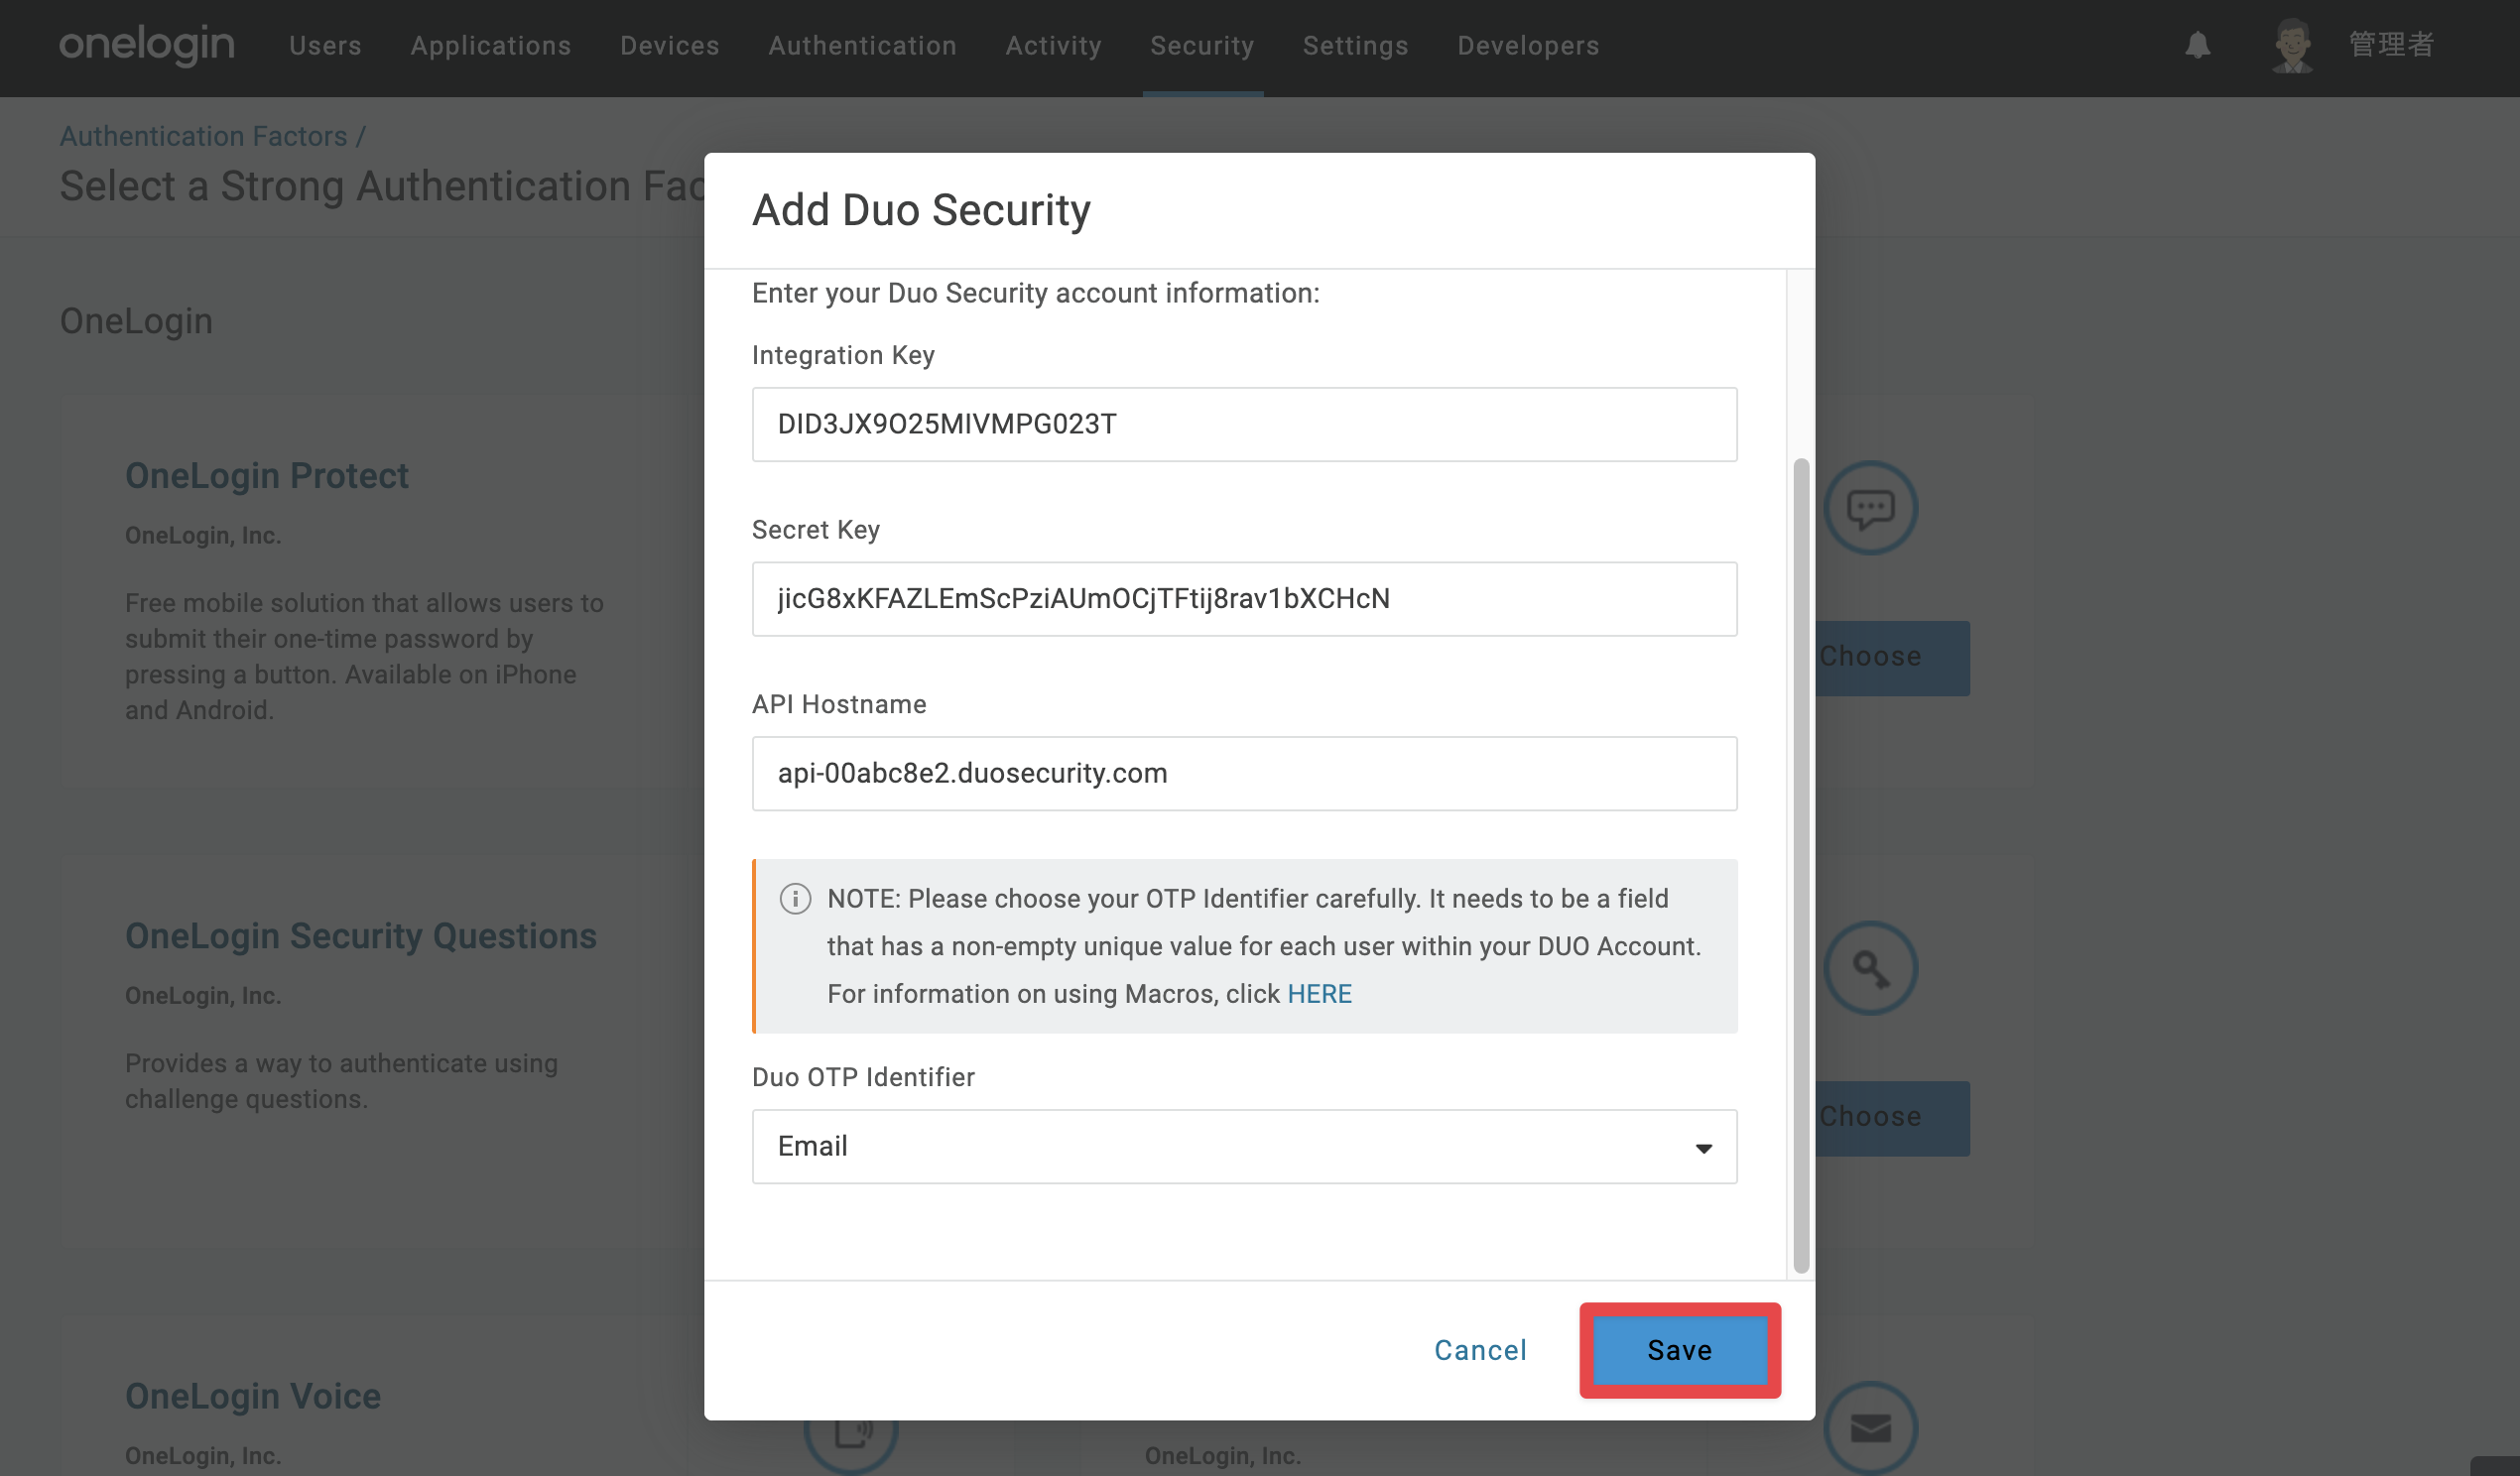Open the Email identifier combo box
This screenshot has width=2520, height=1476.
pyautogui.click(x=1244, y=1147)
